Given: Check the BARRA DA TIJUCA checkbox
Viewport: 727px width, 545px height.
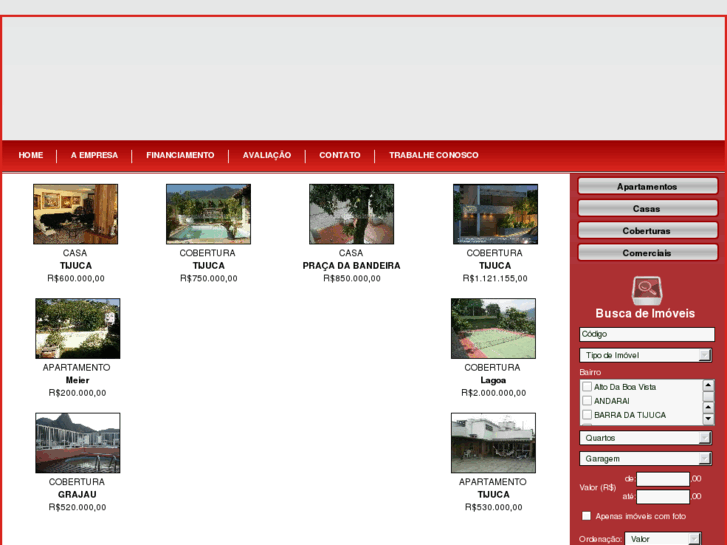Looking at the screenshot, I should pyautogui.click(x=587, y=414).
